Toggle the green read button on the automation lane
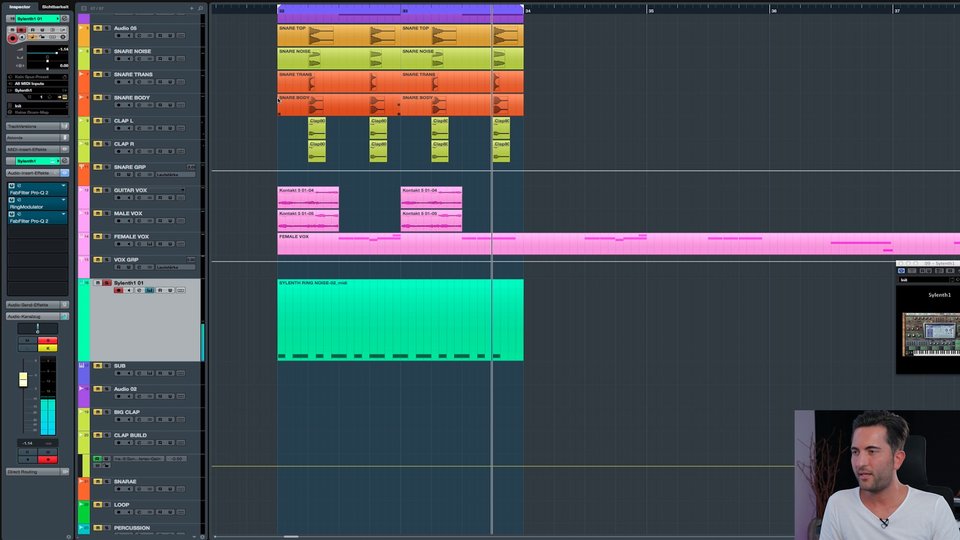Image resolution: width=960 pixels, height=540 pixels. [x=97, y=459]
